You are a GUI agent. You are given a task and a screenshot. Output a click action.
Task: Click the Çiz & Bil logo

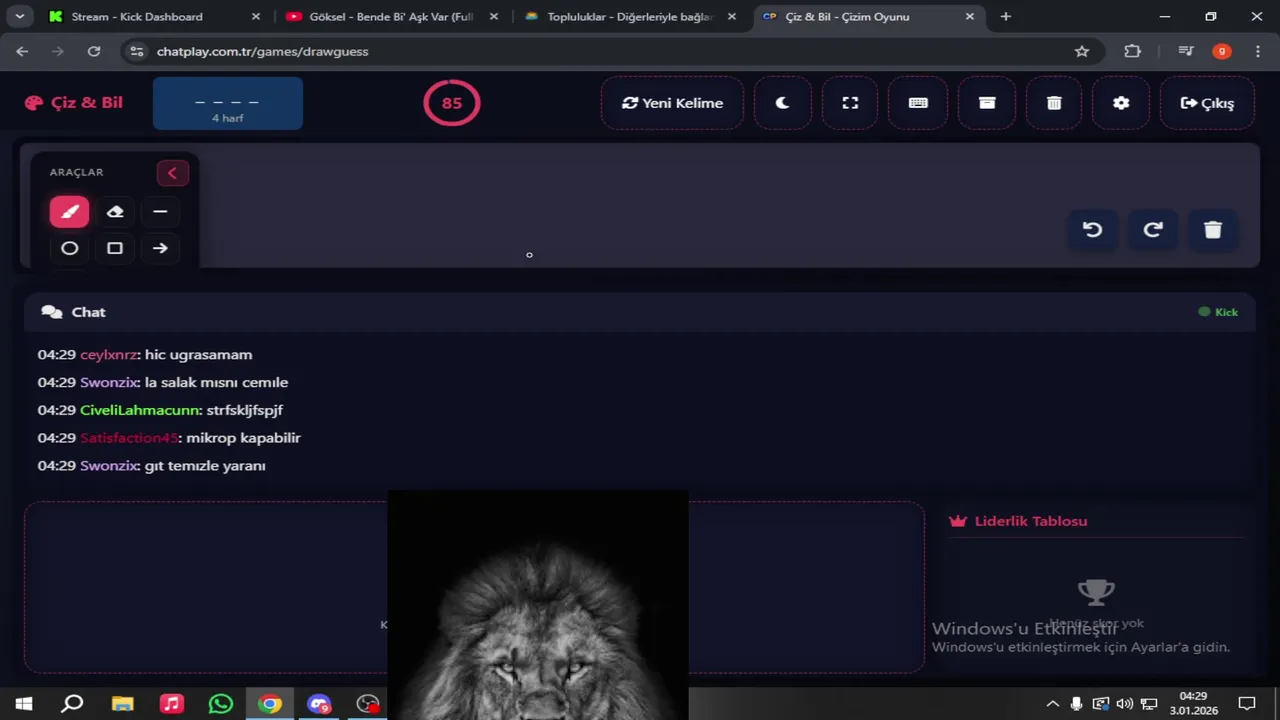74,103
